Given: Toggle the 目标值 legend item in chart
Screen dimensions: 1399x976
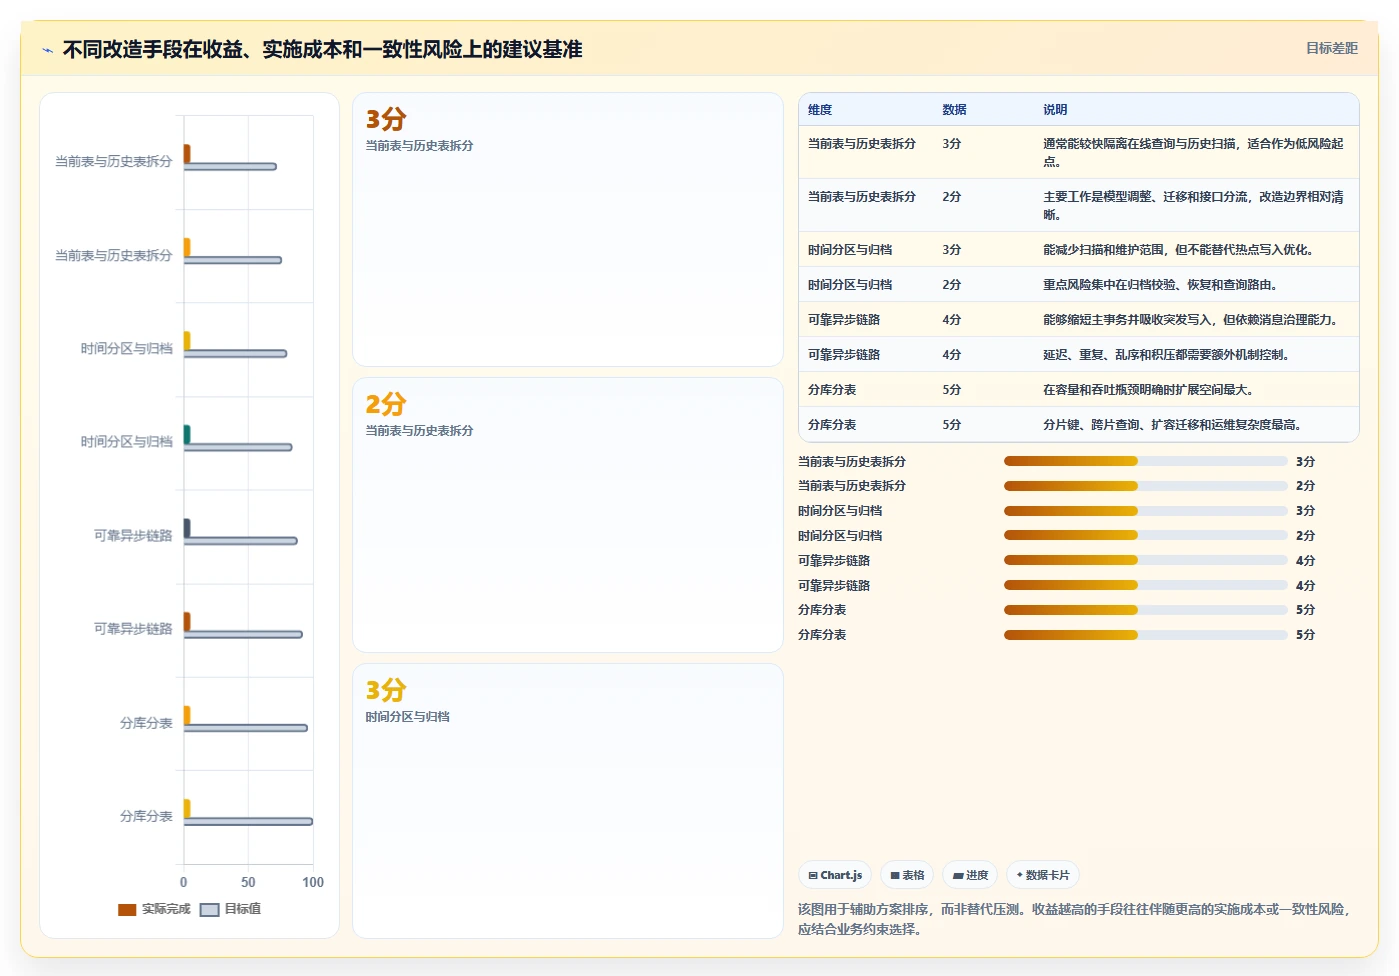Looking at the screenshot, I should tap(231, 909).
